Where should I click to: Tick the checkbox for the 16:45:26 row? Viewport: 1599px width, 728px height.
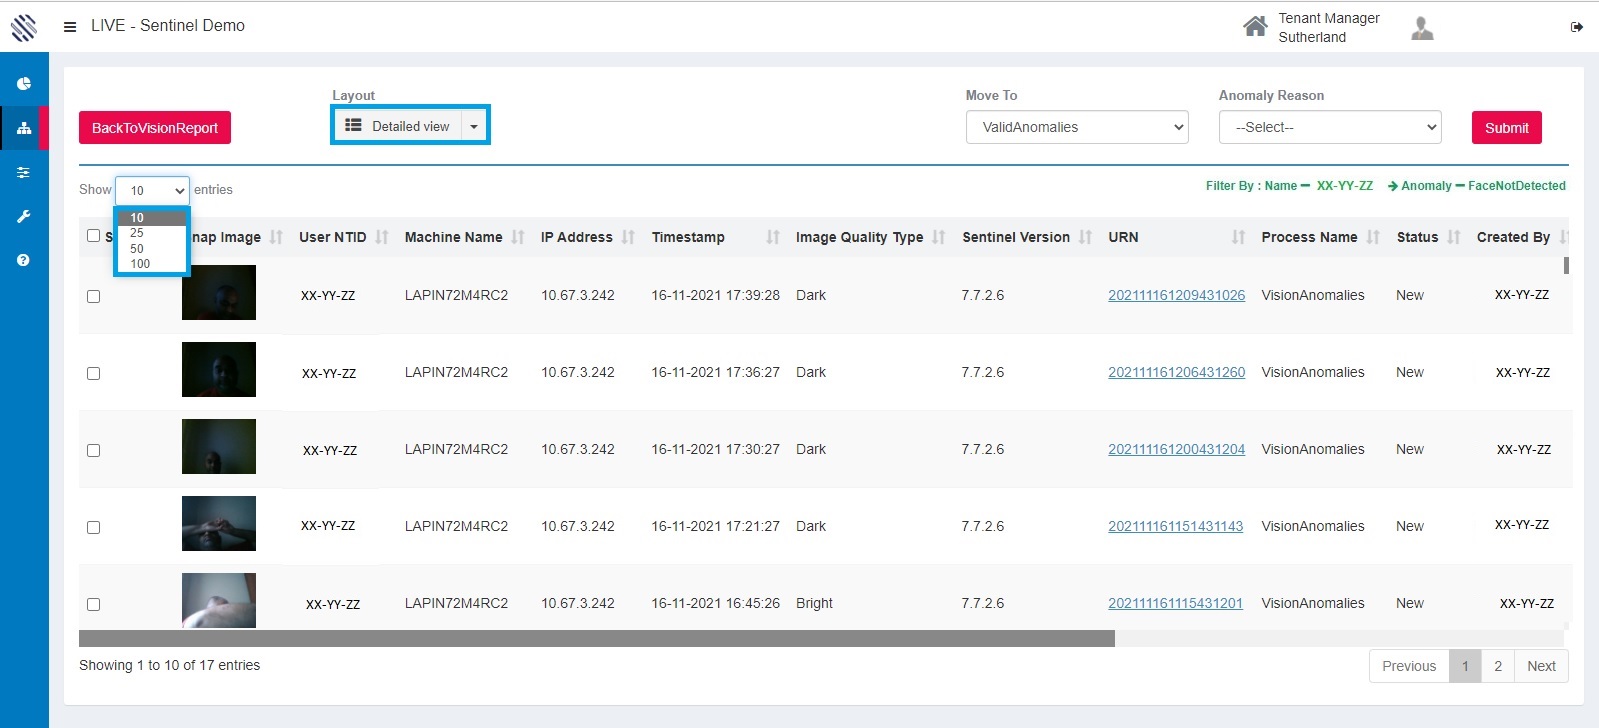click(93, 604)
